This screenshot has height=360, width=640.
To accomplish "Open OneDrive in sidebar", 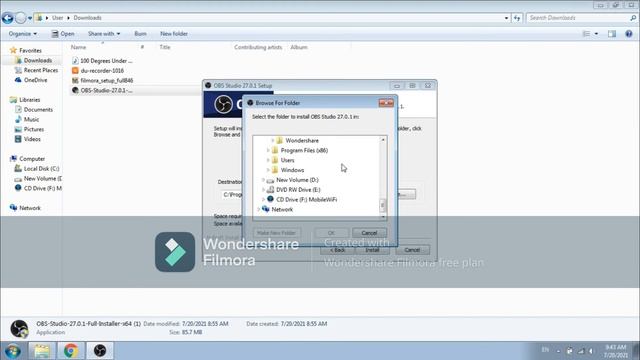I will 35,80.
